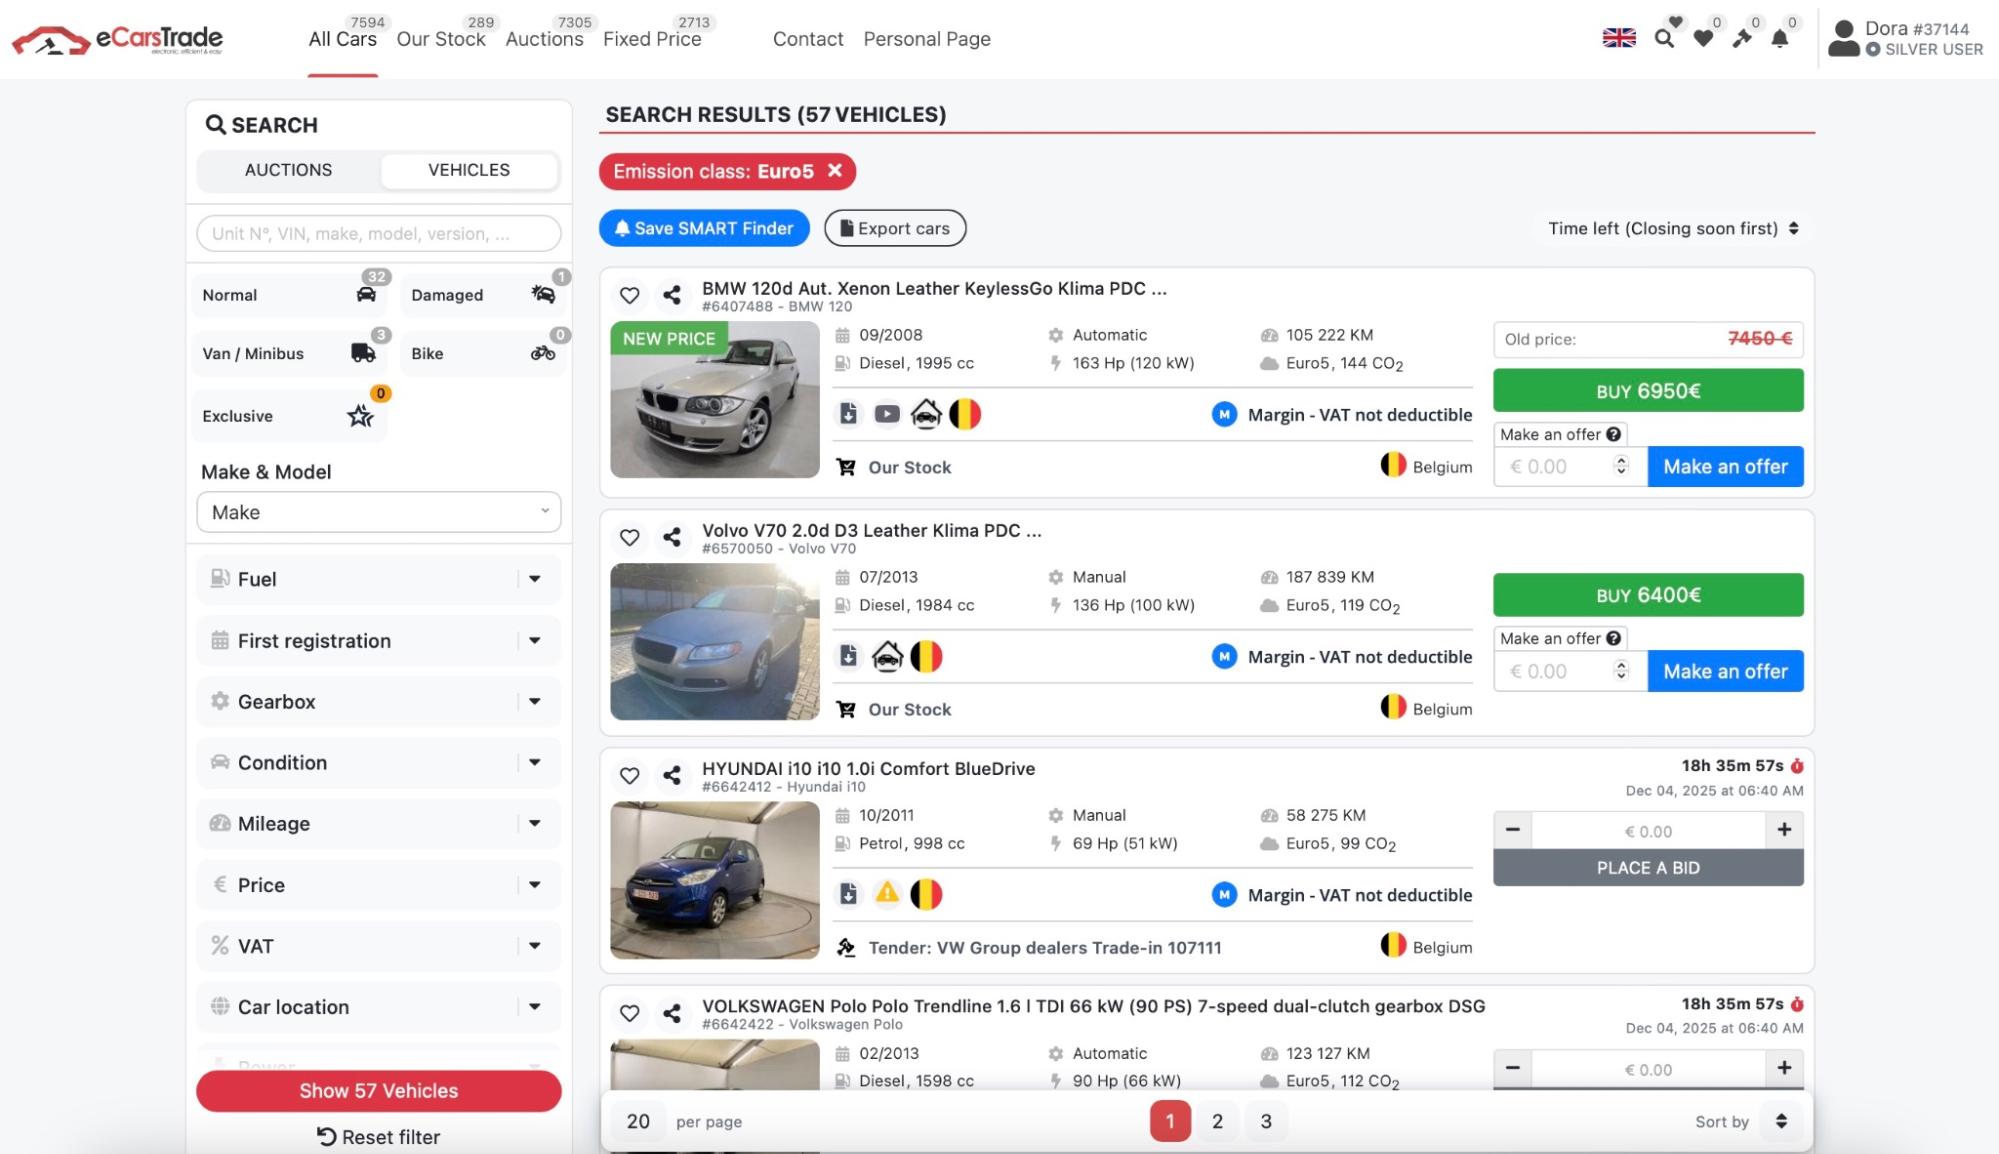The image size is (1999, 1154).
Task: Toggle the Damaged vehicle type filter
Action: click(x=483, y=295)
